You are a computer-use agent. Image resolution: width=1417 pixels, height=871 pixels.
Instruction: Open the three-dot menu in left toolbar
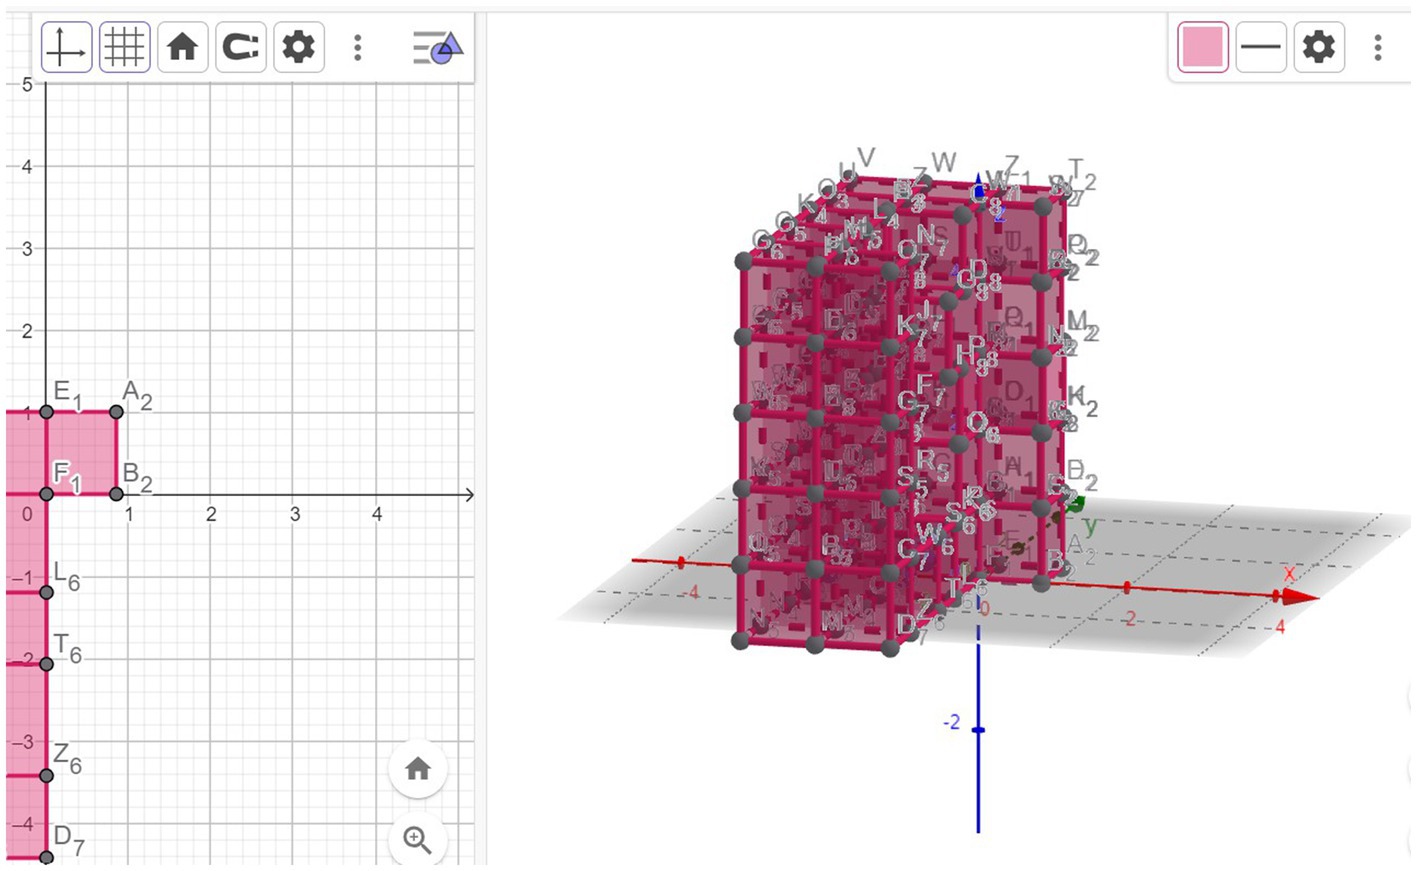pyautogui.click(x=358, y=47)
